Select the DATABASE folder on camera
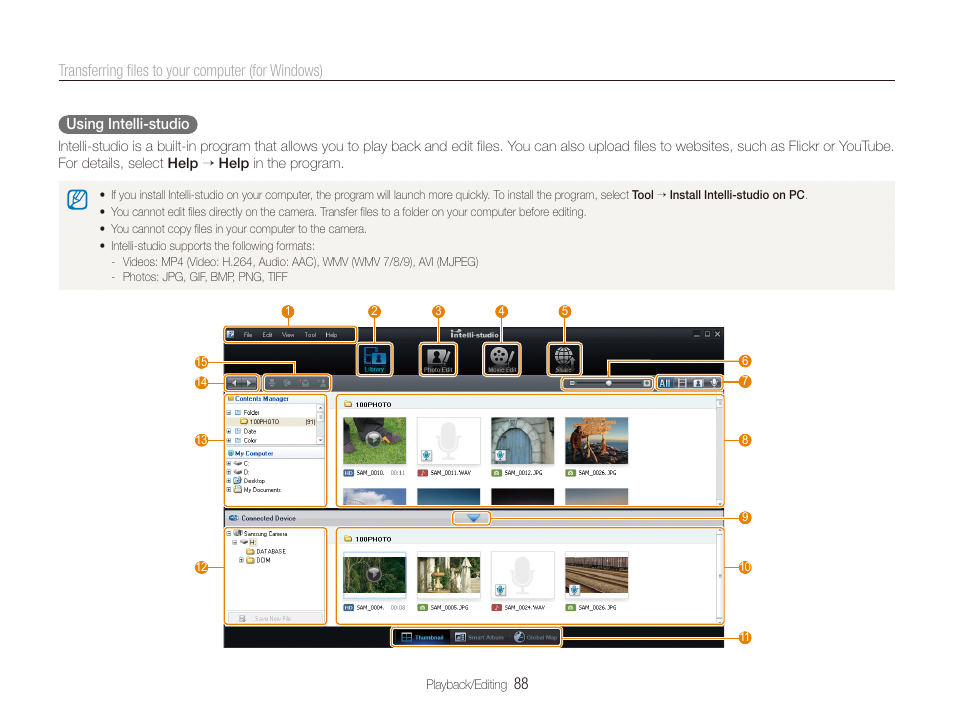This screenshot has height=720, width=954. pos(266,551)
